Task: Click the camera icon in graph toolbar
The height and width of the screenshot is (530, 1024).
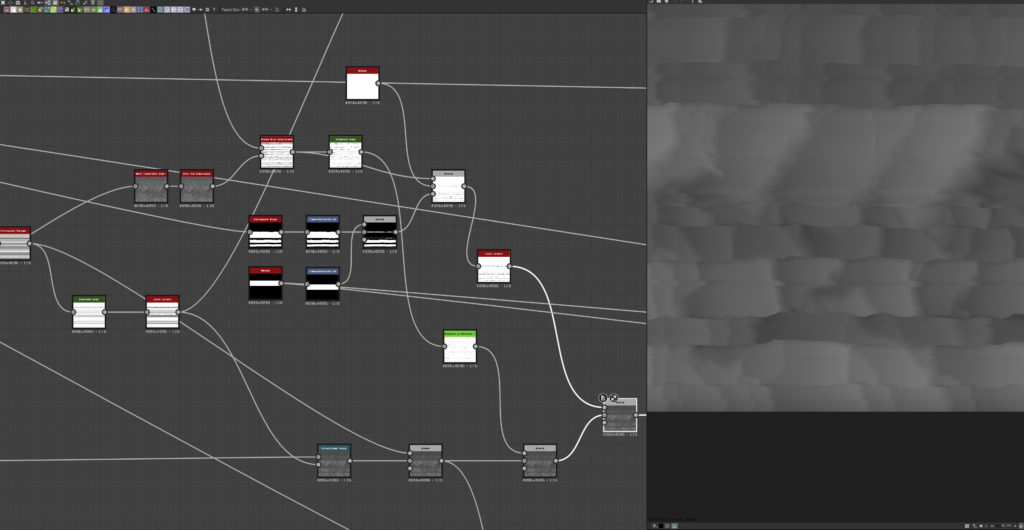Action: [18, 3]
